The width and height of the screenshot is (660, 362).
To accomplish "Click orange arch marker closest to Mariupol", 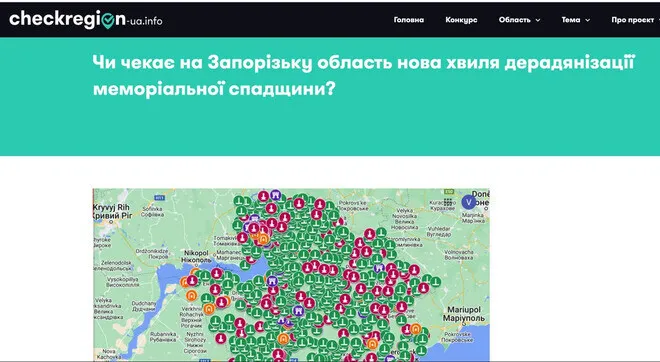I will click(416, 329).
